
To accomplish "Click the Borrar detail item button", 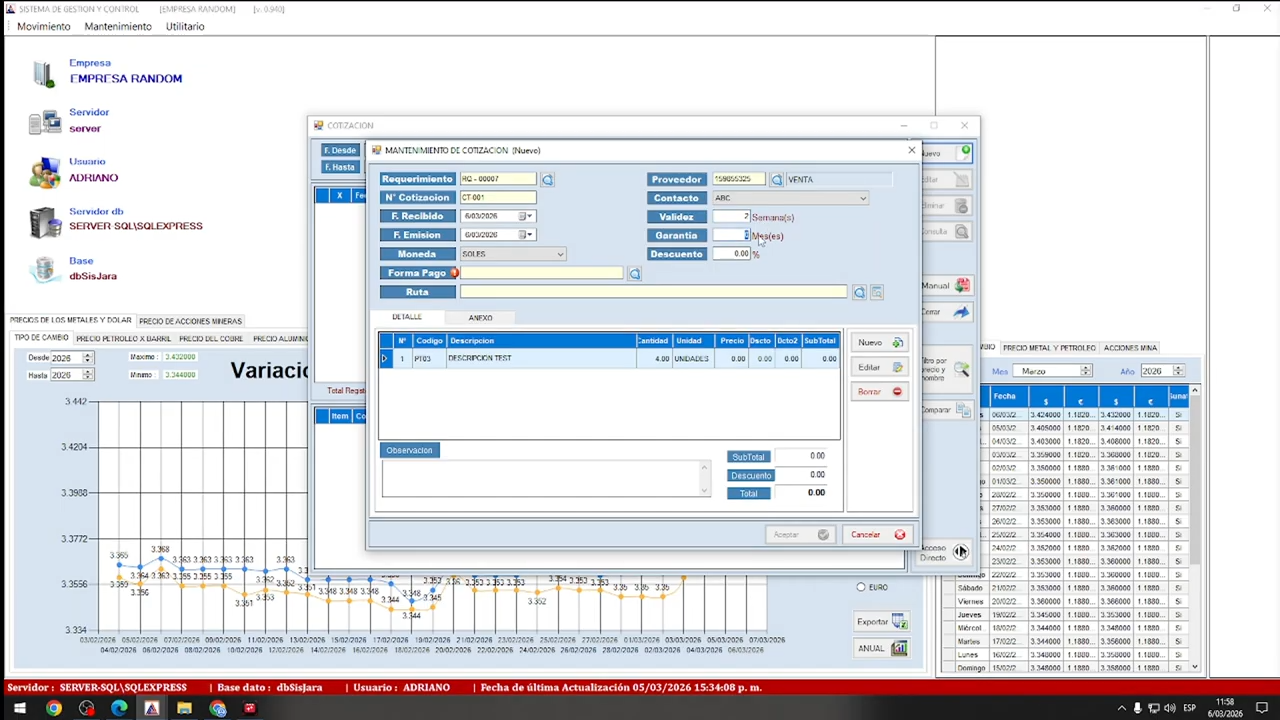I will point(879,392).
